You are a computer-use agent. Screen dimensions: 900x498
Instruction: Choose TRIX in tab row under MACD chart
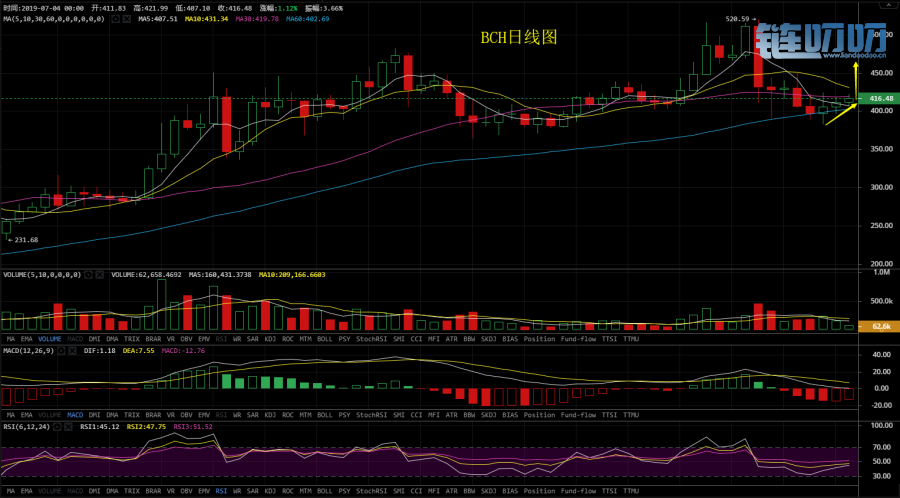[131, 414]
